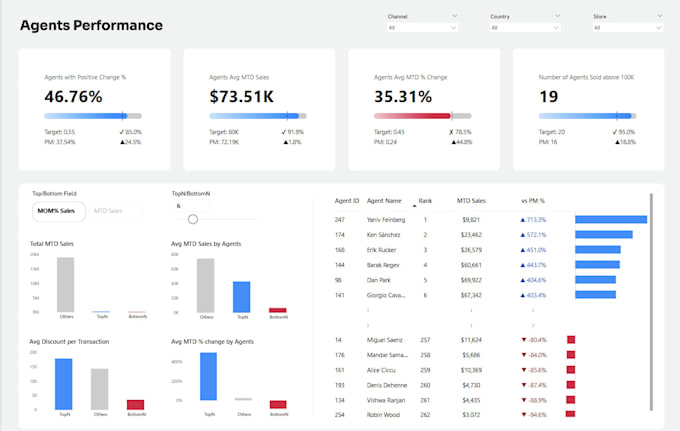Click the KPI value 19

549,97
